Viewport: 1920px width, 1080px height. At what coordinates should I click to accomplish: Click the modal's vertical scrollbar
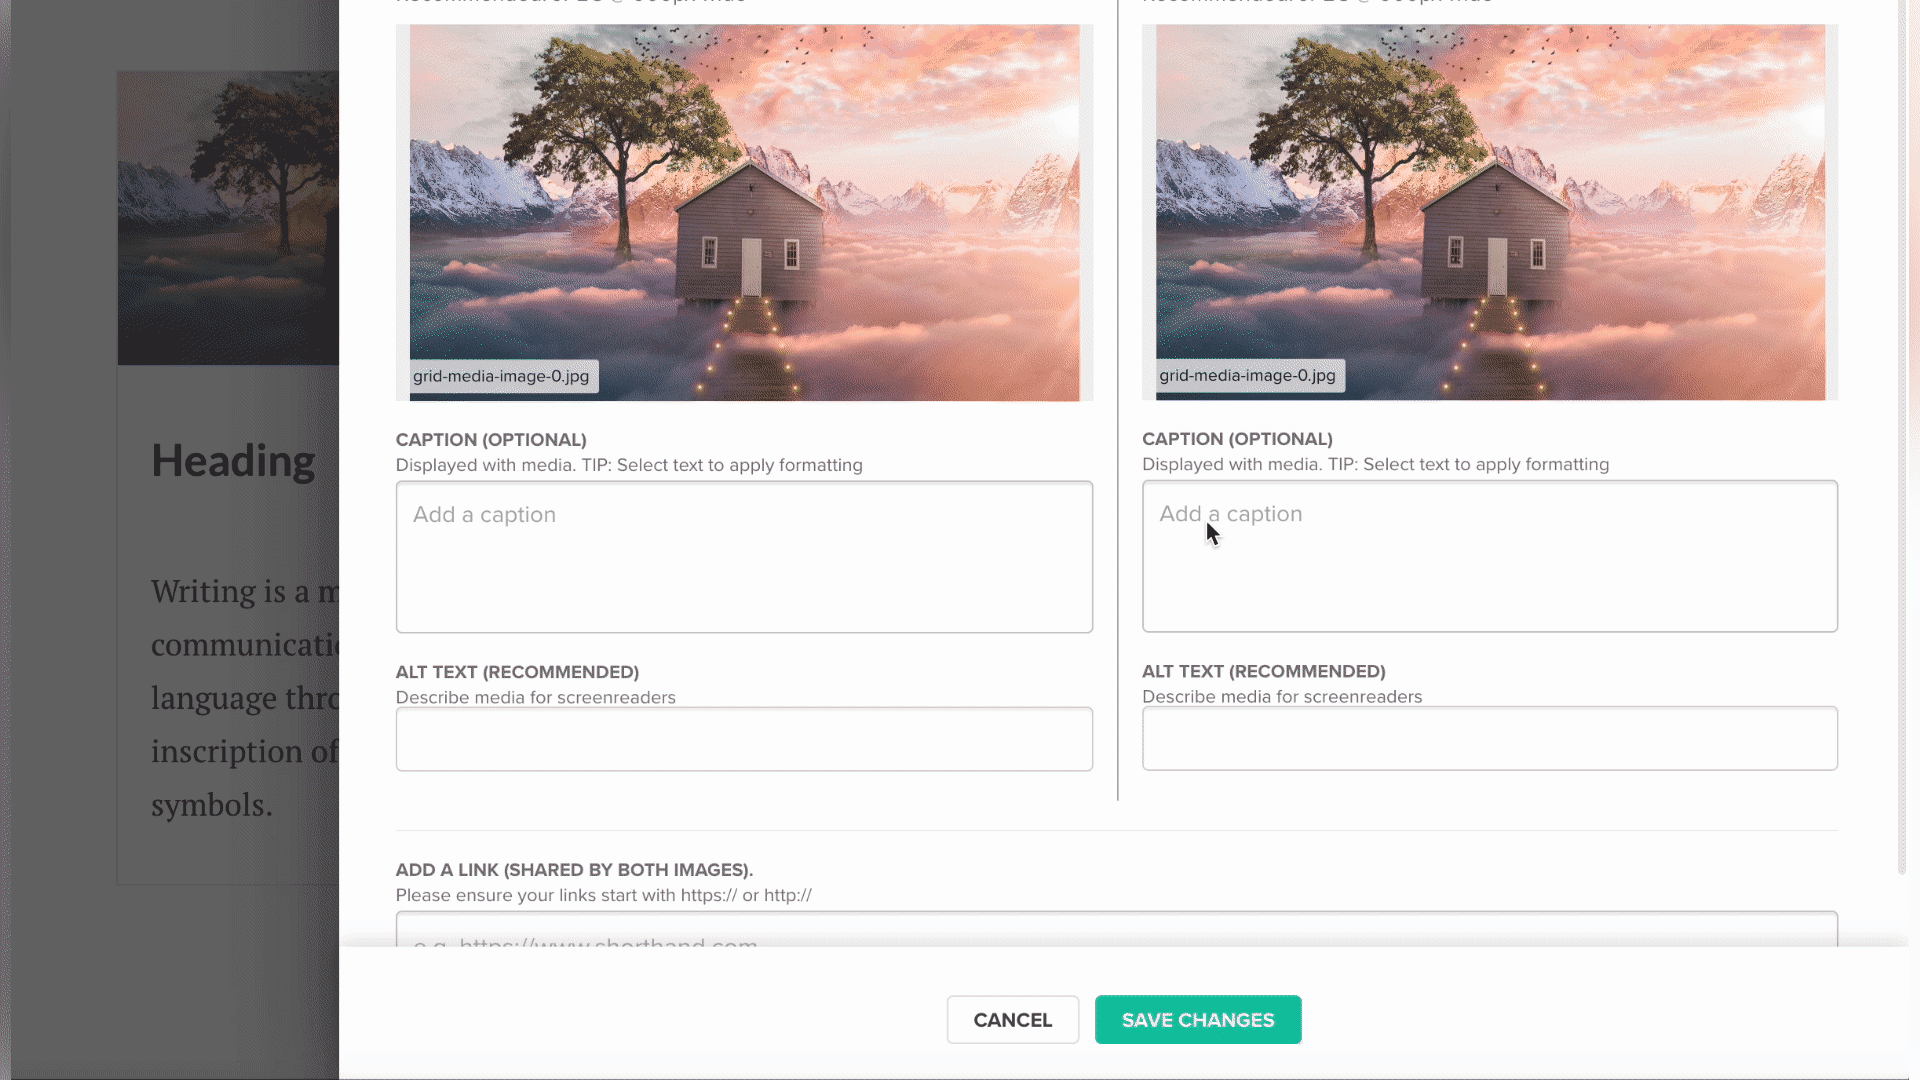pyautogui.click(x=1902, y=437)
